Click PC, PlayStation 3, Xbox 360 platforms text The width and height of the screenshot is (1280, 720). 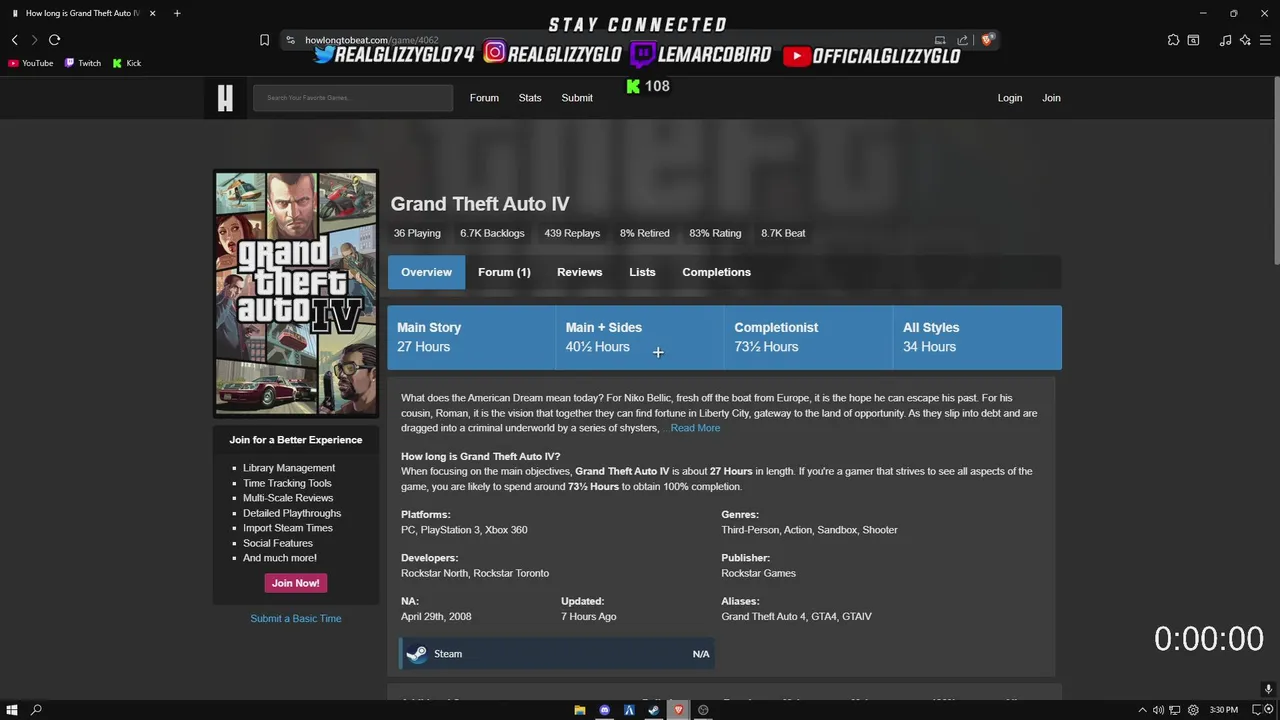[464, 530]
